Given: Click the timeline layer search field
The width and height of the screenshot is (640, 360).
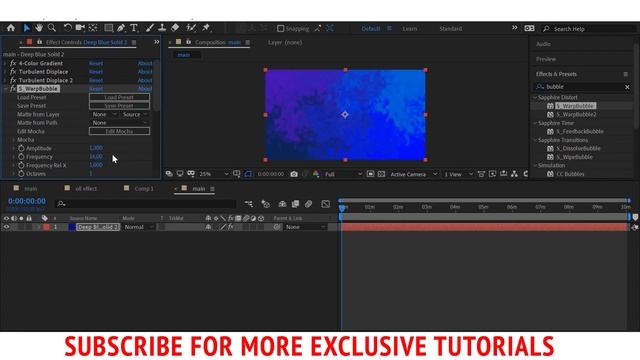Looking at the screenshot, I should pyautogui.click(x=146, y=204).
